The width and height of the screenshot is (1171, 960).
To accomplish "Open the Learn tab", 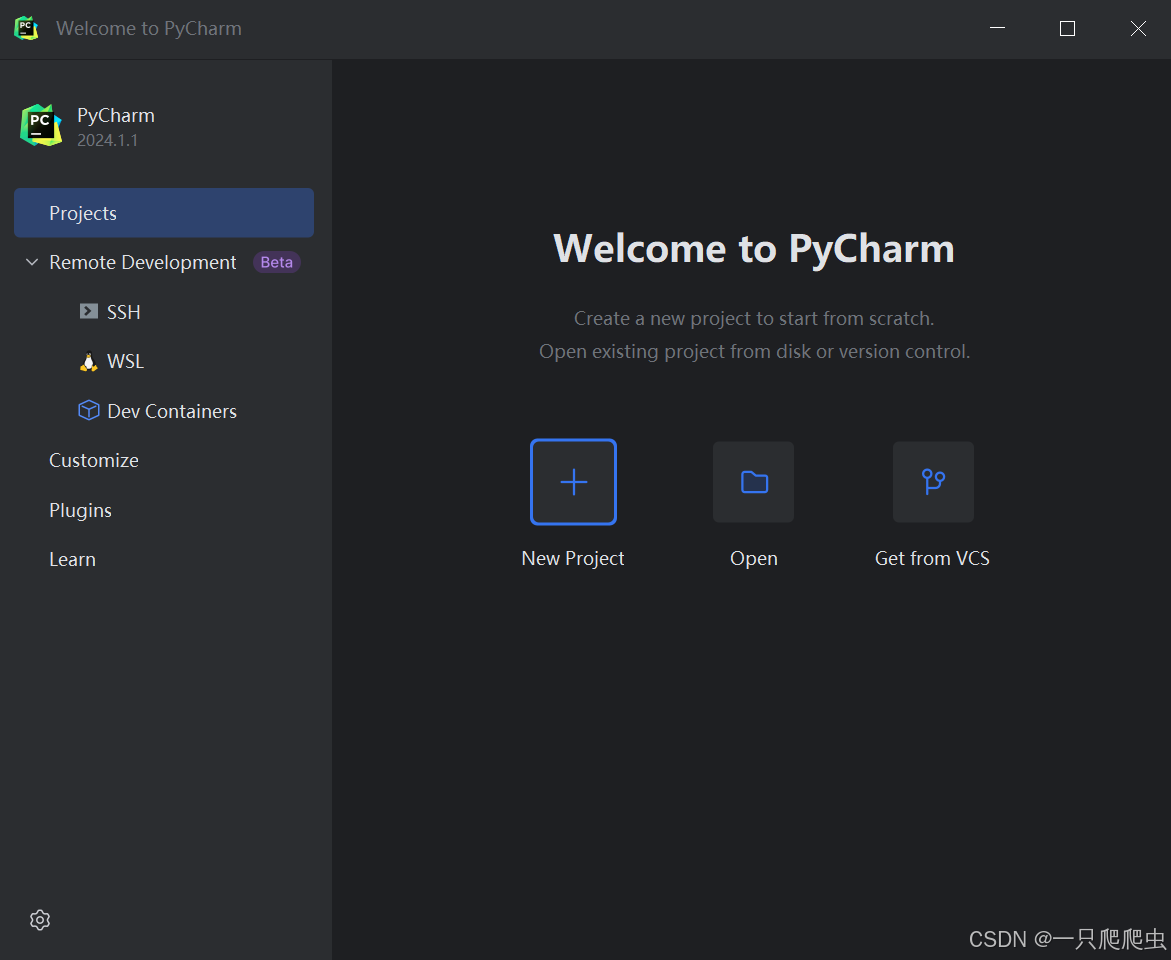I will [72, 560].
